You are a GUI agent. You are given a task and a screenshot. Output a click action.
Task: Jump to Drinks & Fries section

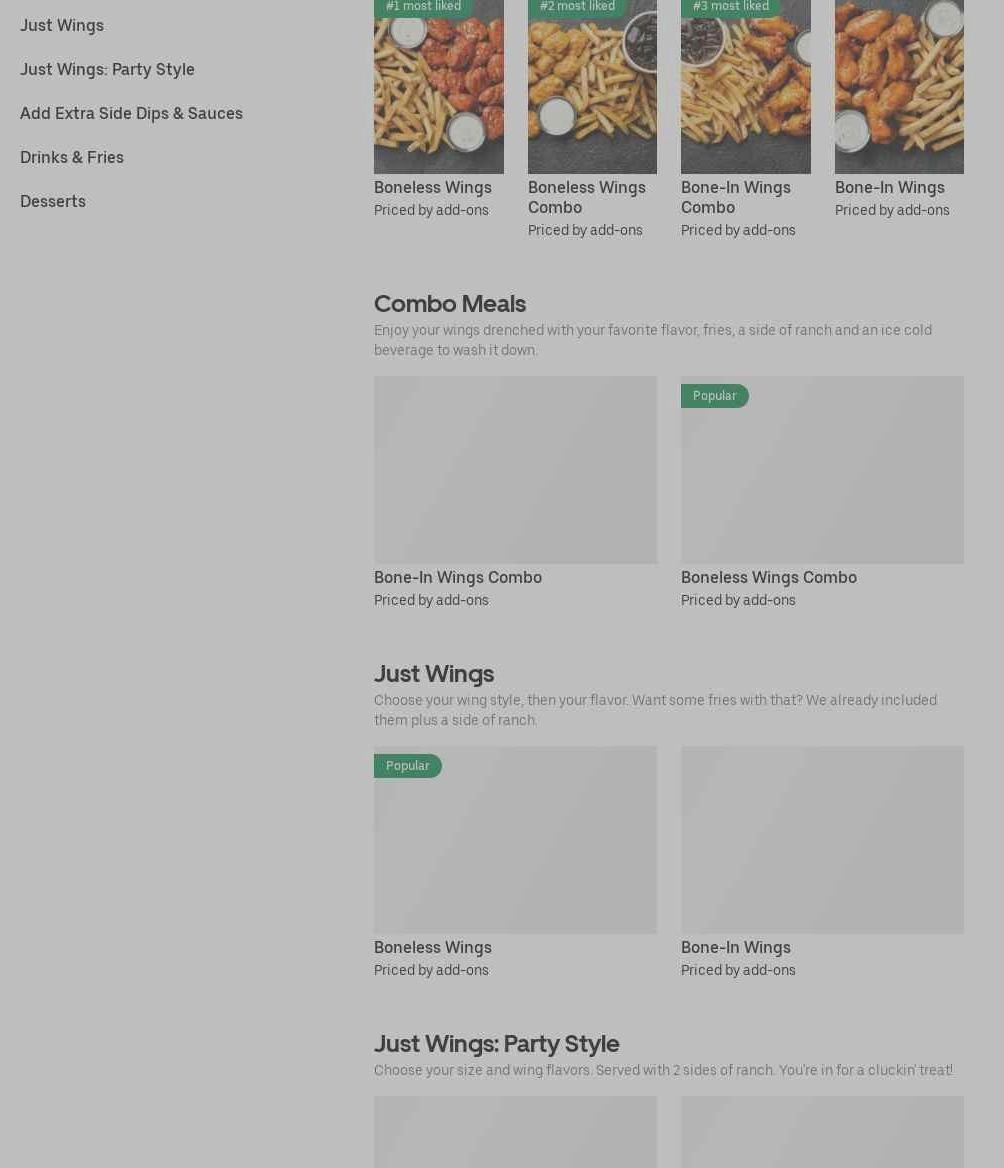coord(72,157)
